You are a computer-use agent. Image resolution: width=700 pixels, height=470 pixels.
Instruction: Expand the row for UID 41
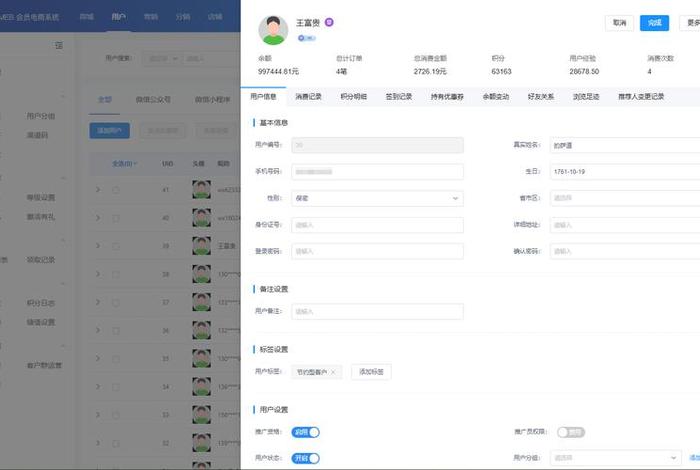coord(98,190)
